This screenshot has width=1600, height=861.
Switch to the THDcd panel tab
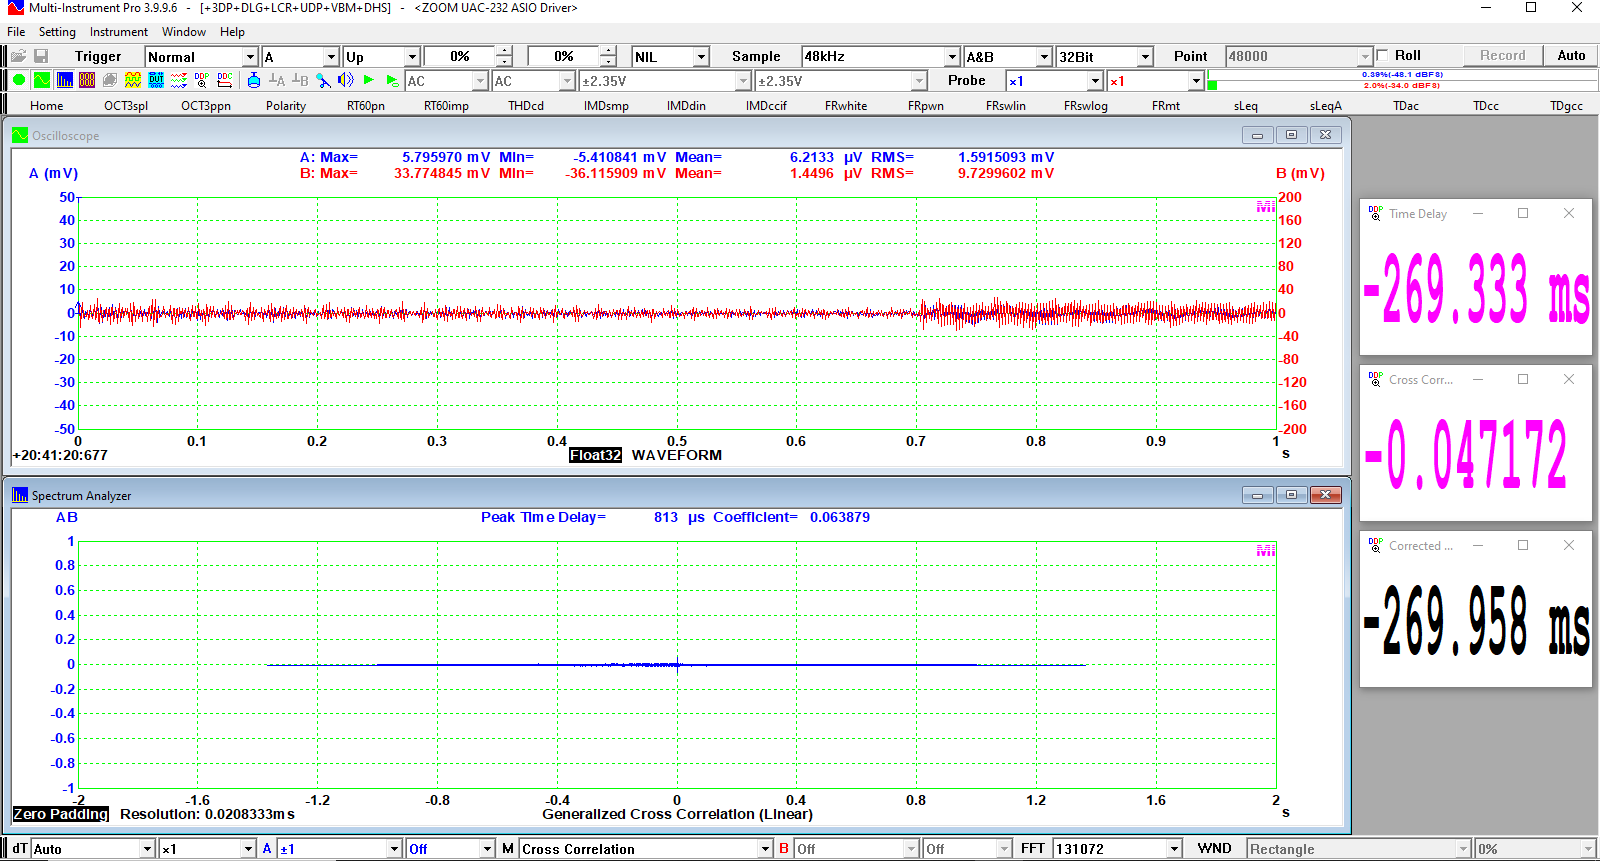525,106
